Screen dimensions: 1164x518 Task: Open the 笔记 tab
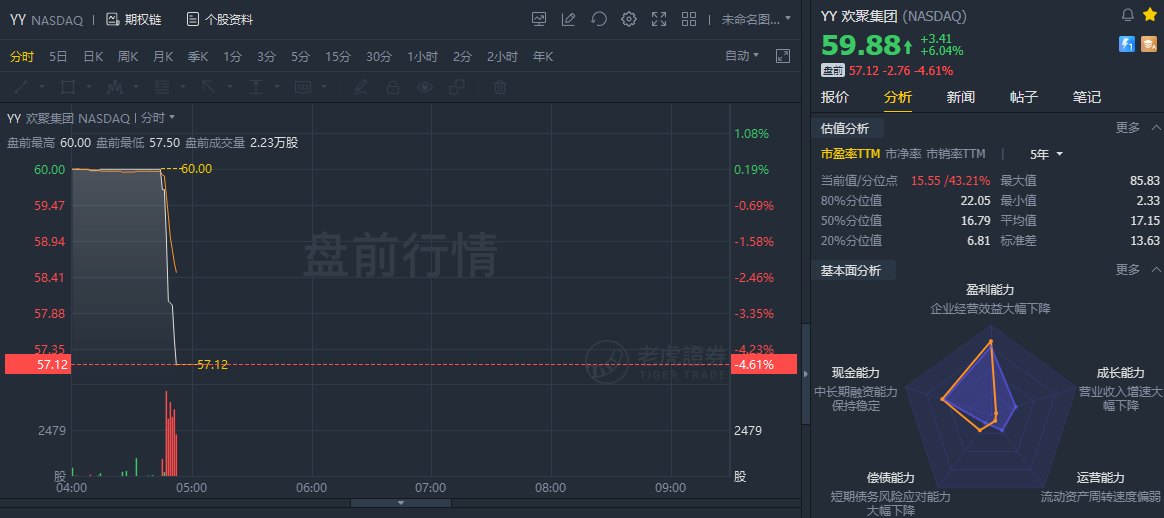coord(1087,96)
